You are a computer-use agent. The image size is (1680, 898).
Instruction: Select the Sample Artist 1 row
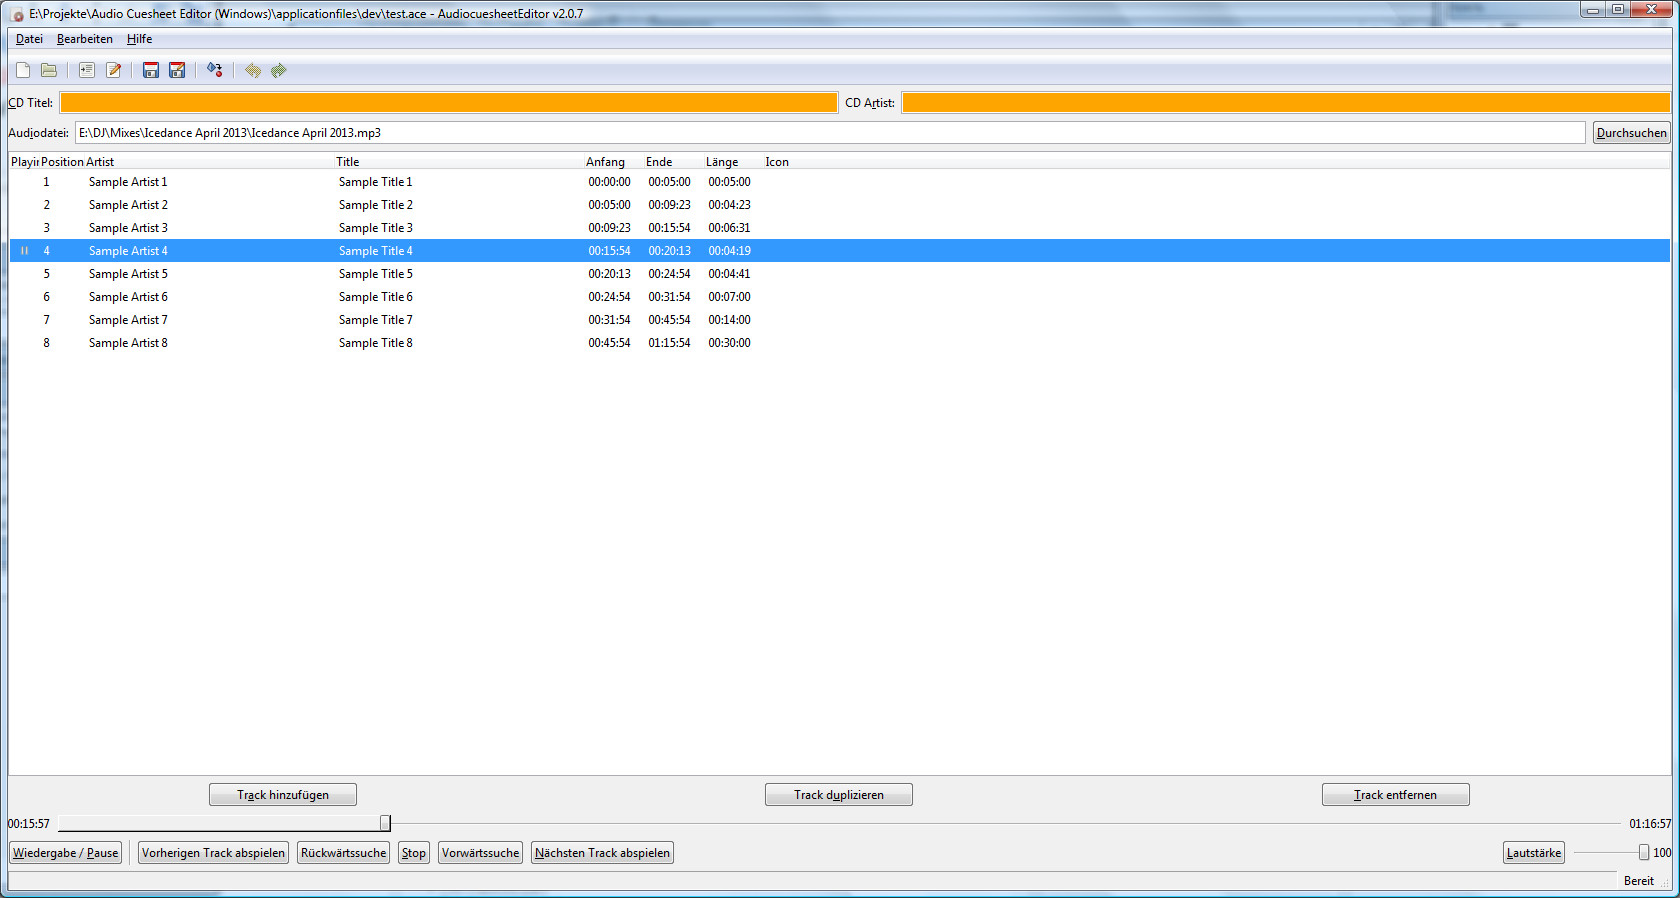tap(839, 182)
